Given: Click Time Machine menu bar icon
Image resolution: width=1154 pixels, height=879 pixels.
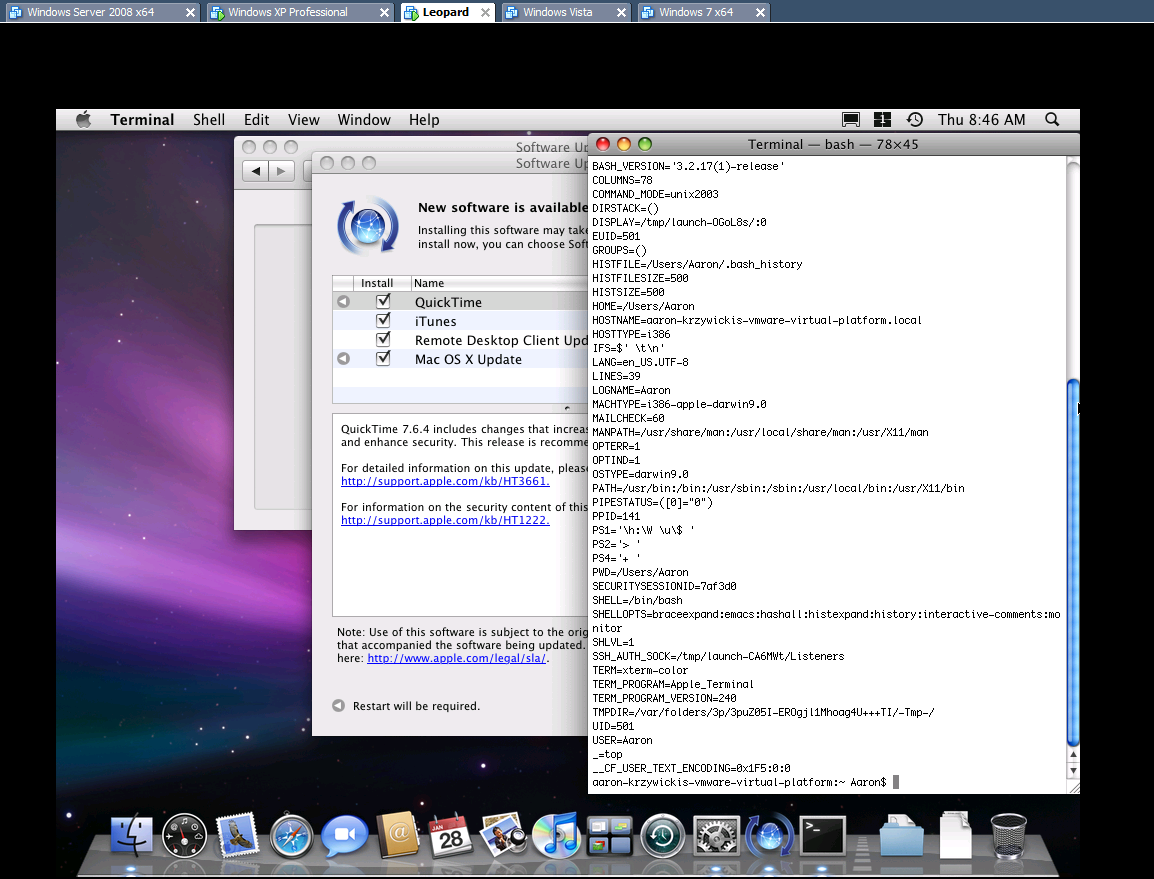Looking at the screenshot, I should point(915,119).
